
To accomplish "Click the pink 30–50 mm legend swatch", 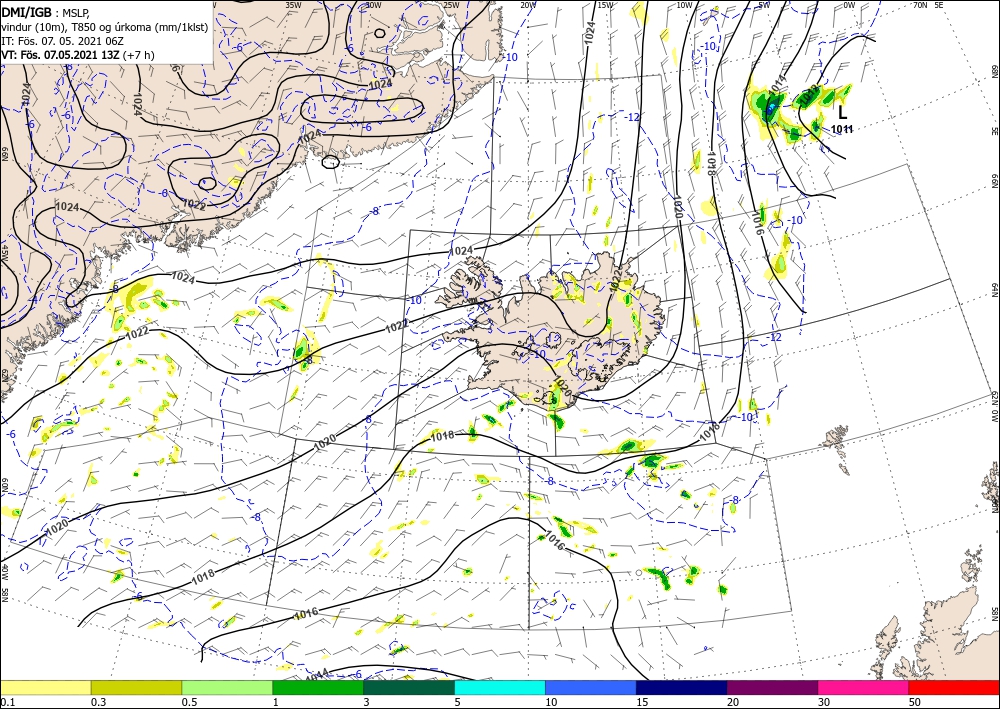I will [864, 687].
